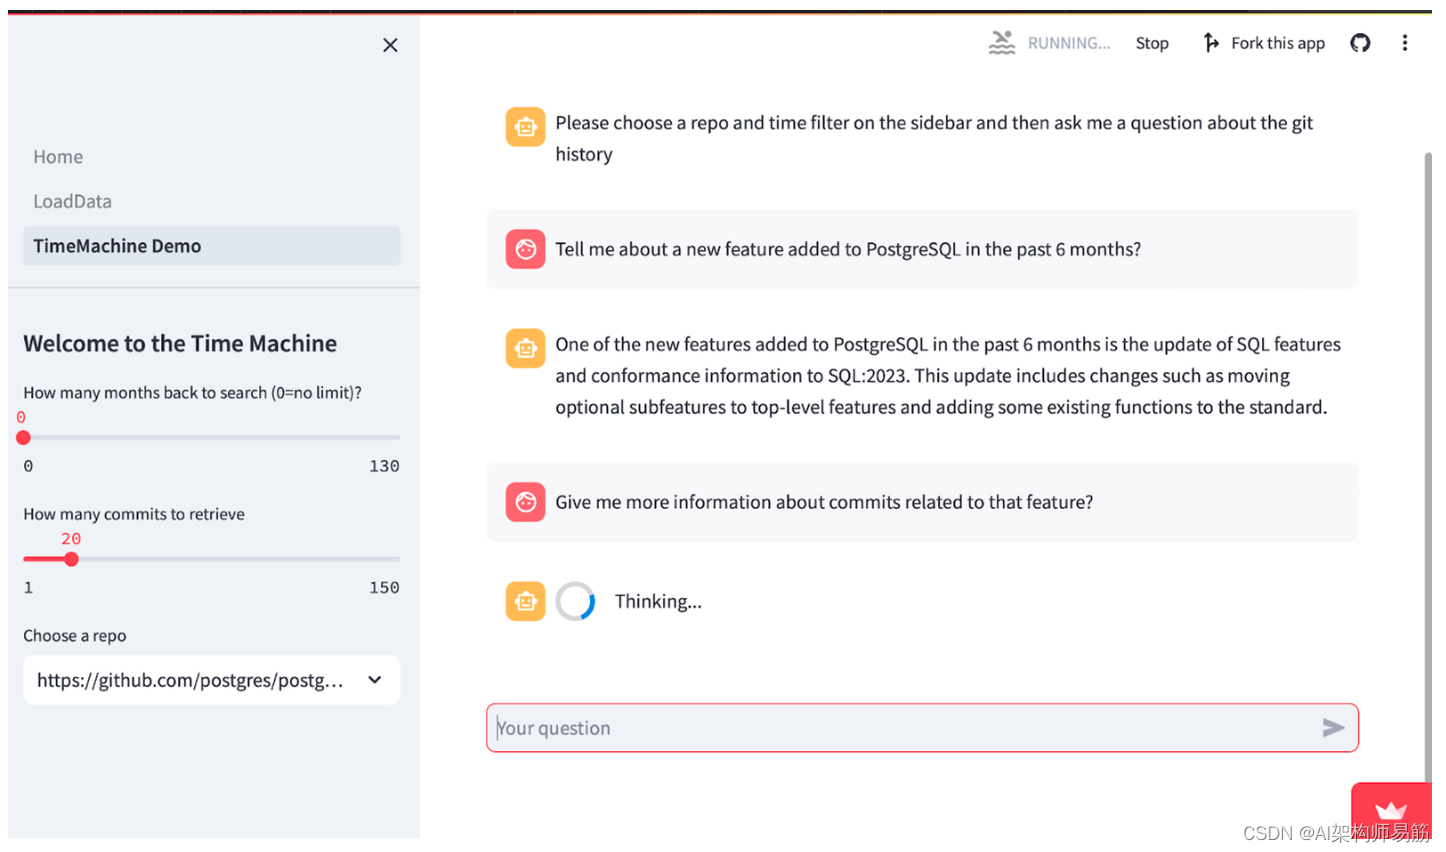The image size is (1446, 852).
Task: Click the Stop button
Action: point(1152,43)
